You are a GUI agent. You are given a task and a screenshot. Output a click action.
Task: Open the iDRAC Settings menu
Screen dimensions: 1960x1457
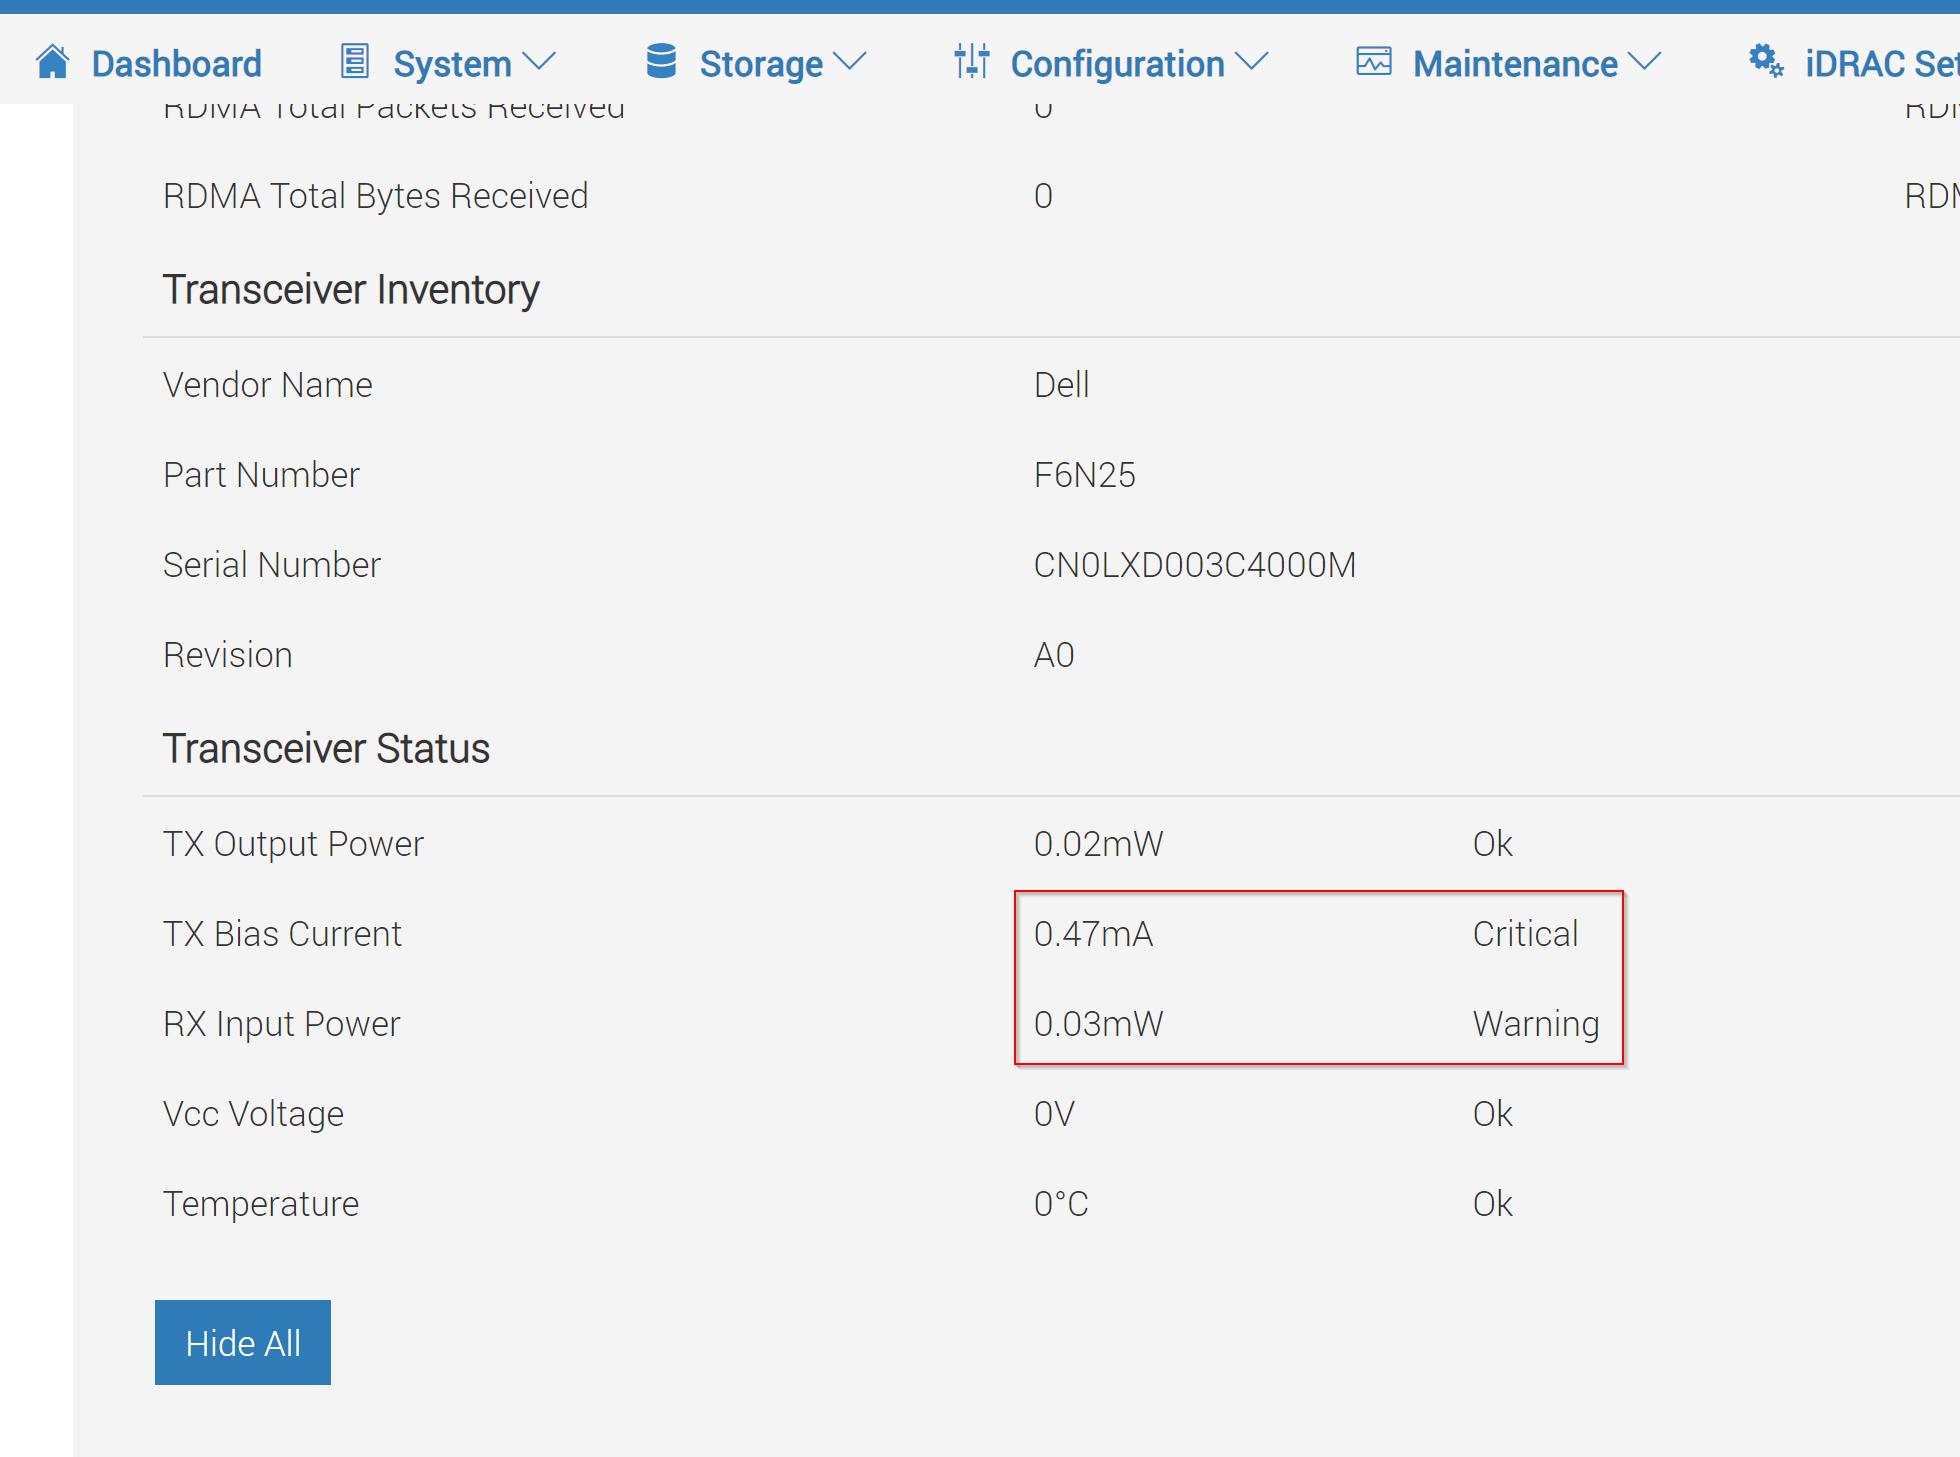[1880, 64]
